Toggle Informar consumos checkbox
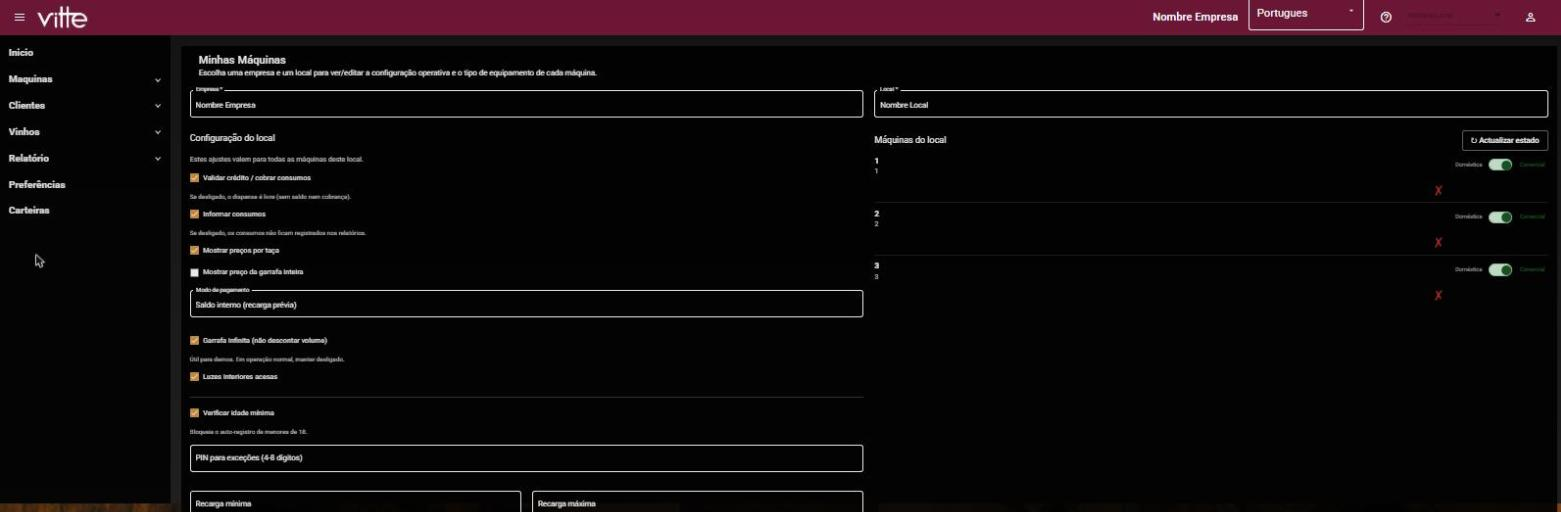 click(x=194, y=214)
